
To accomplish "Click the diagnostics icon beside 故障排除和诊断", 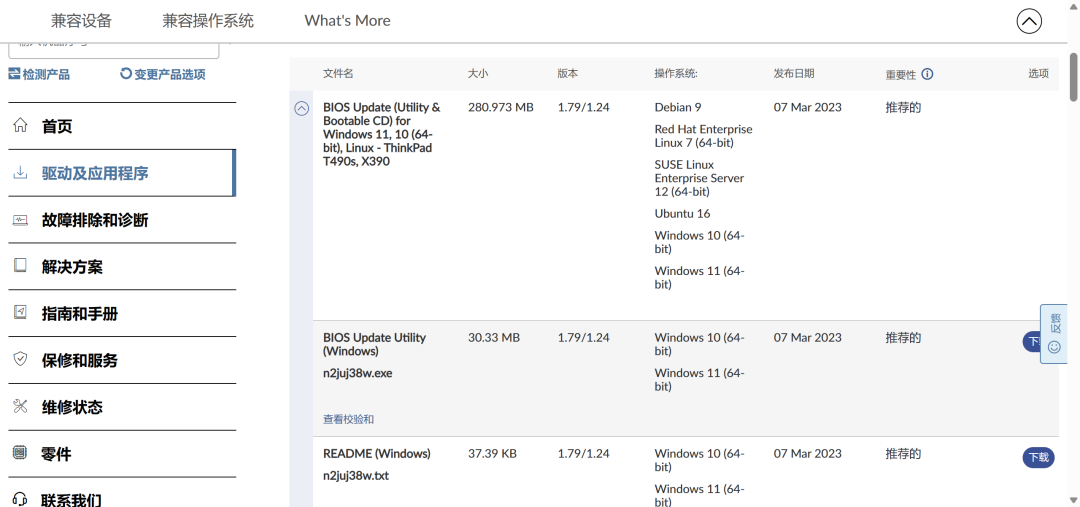I will [21, 220].
